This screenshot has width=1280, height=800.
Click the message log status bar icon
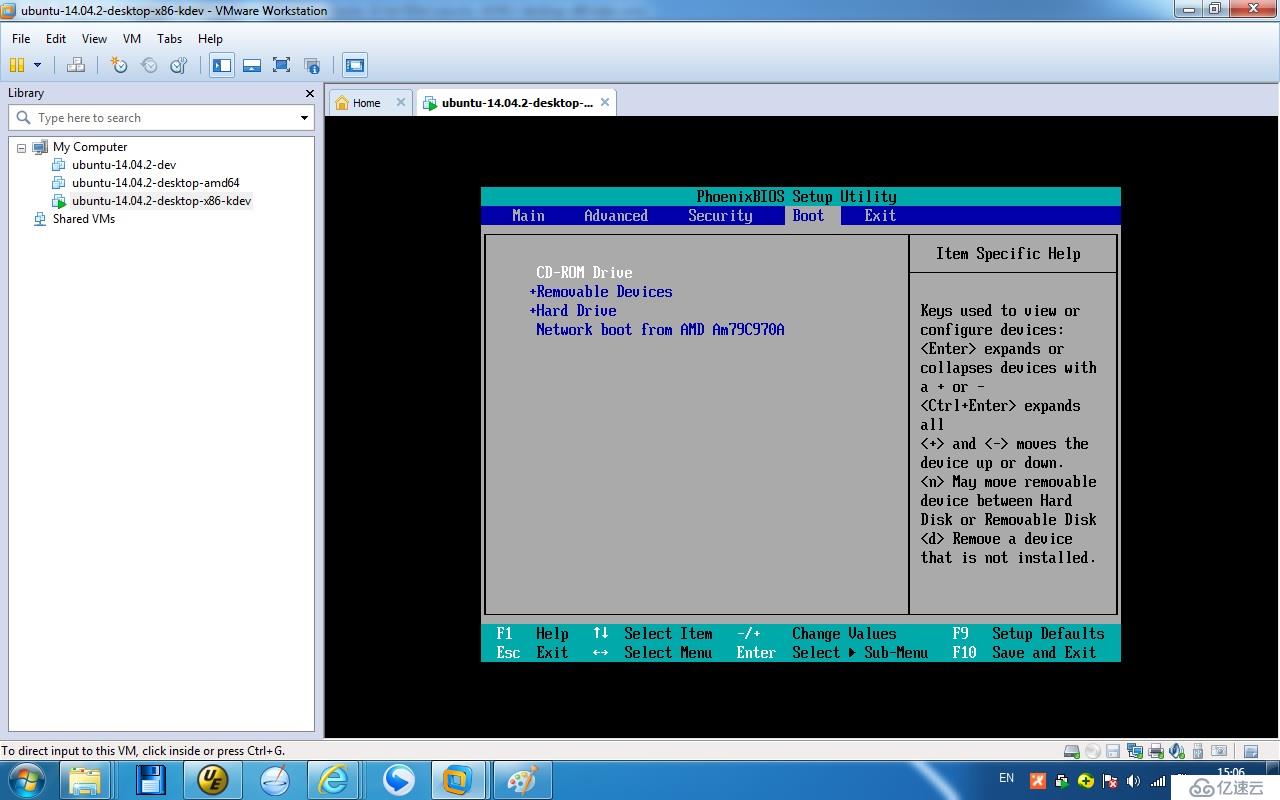click(x=1220, y=751)
